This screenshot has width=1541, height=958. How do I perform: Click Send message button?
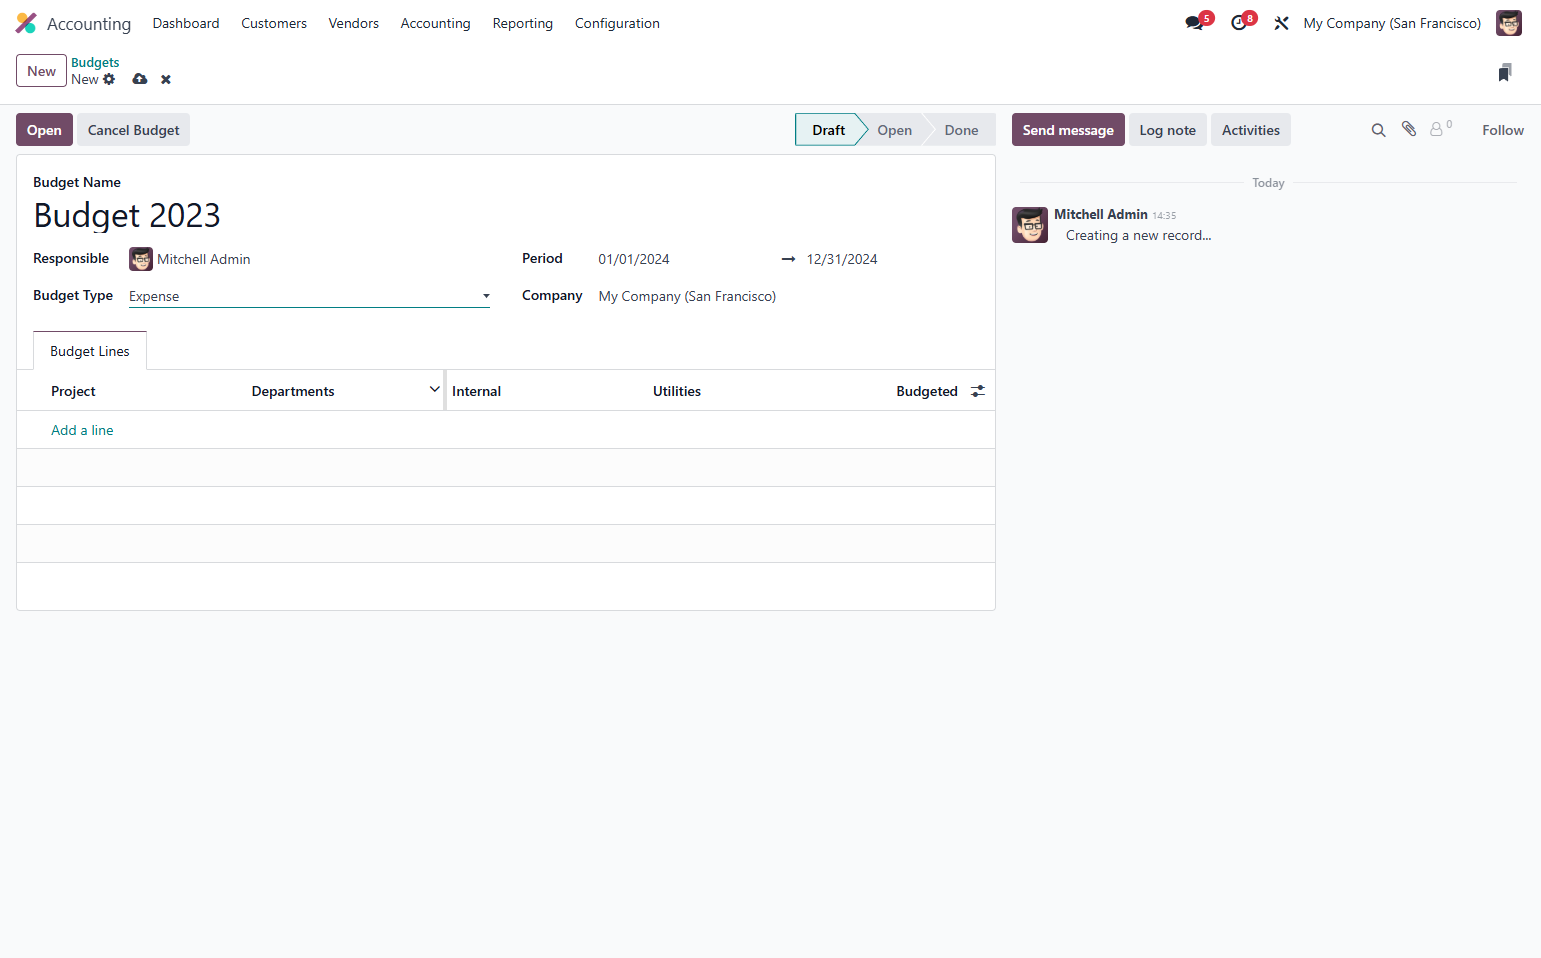pos(1068,130)
